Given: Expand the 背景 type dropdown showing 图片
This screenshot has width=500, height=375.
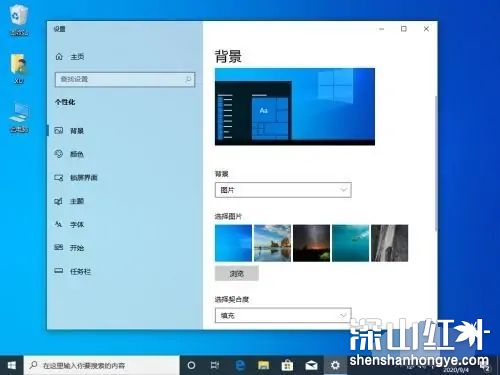Looking at the screenshot, I should point(283,190).
